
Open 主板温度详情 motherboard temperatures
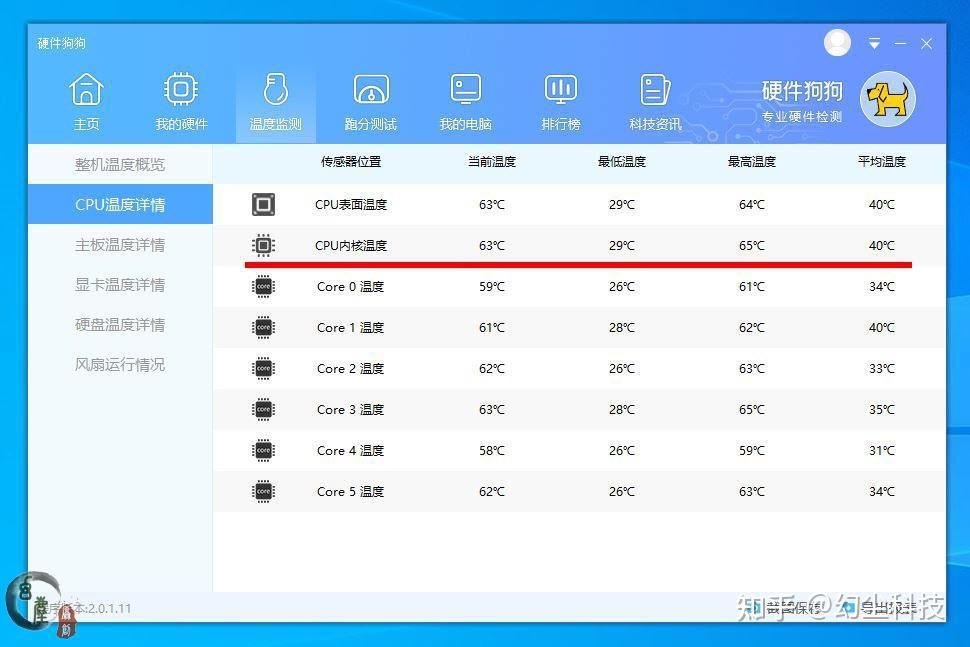coord(119,244)
